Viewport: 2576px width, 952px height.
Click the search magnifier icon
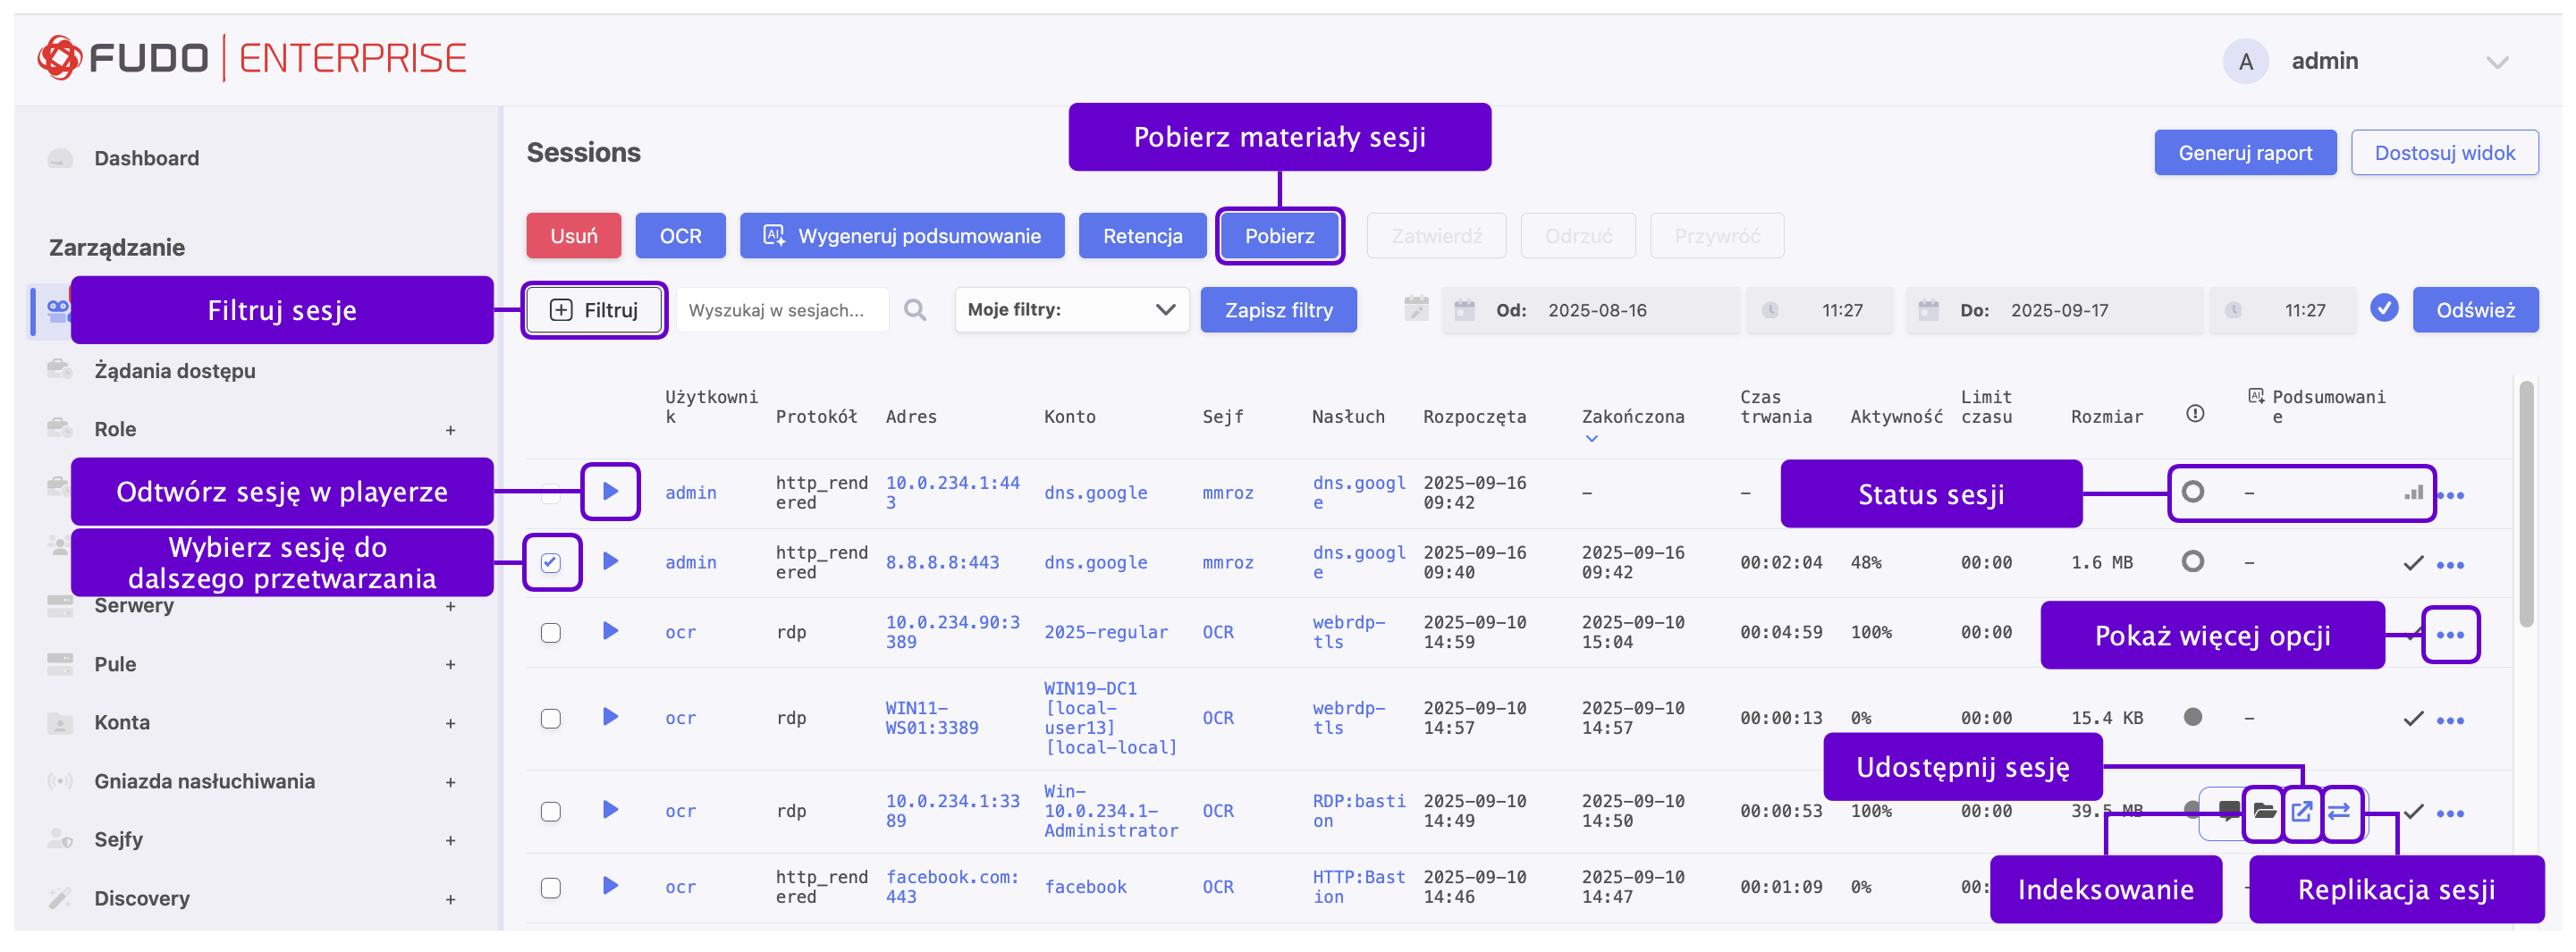tap(914, 310)
